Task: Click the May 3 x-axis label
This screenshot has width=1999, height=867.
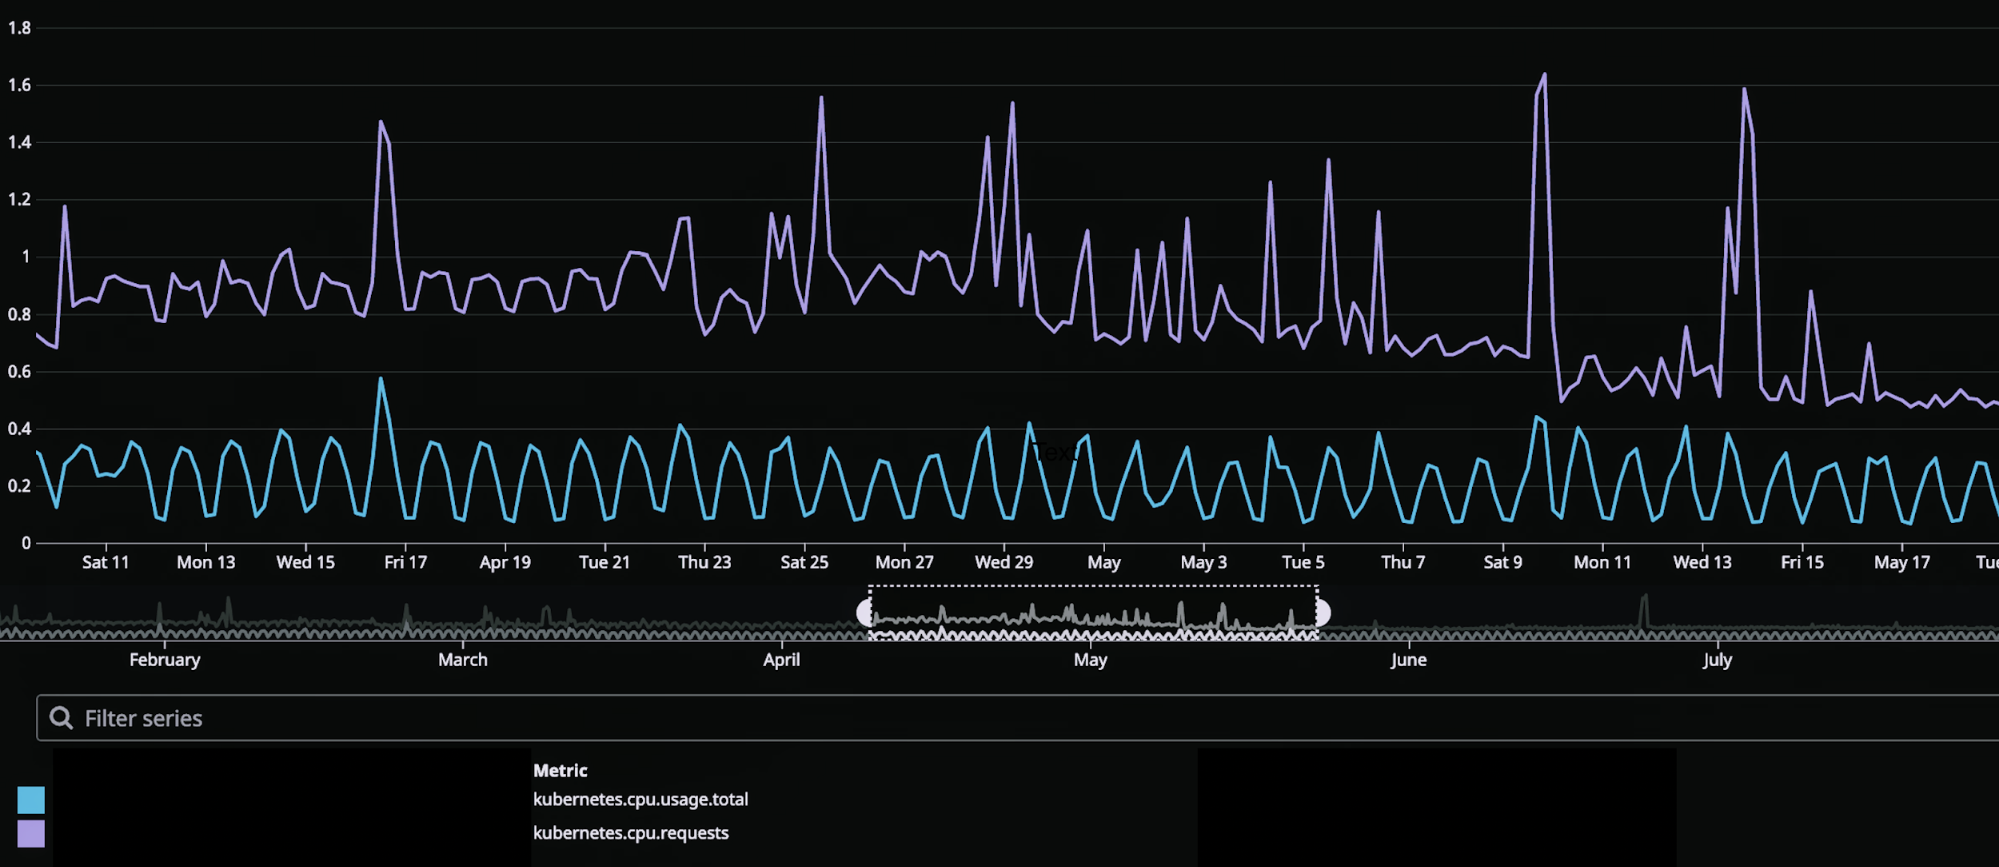Action: pos(1204,562)
